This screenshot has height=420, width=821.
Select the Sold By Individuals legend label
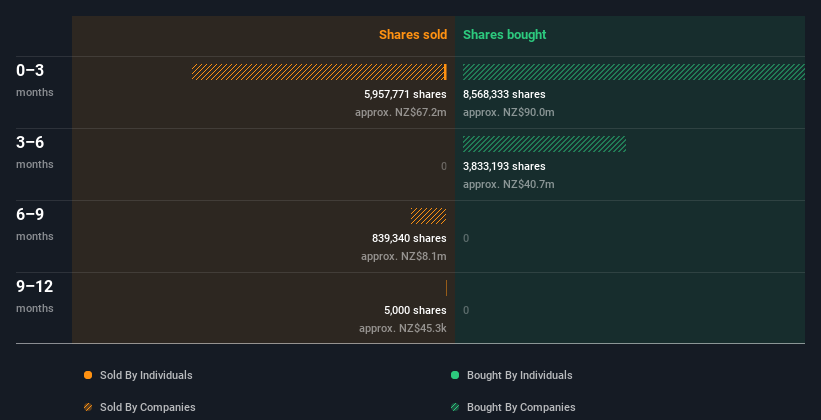(146, 375)
